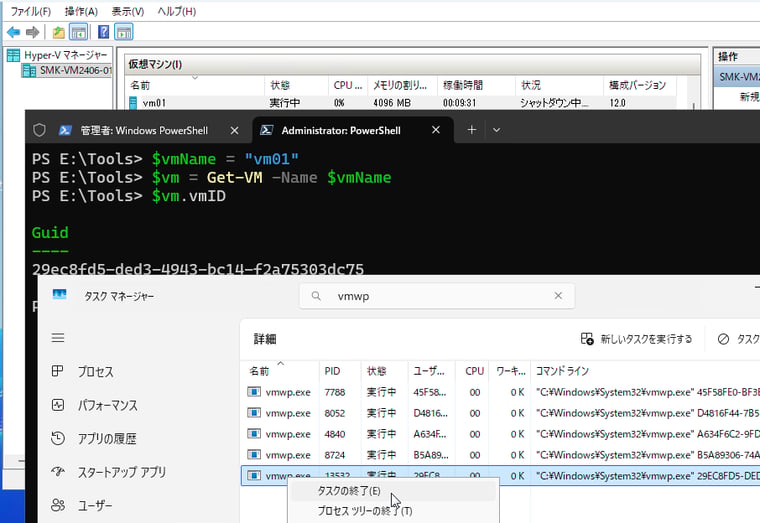The width and height of the screenshot is (760, 523).
Task: Click 新しいタスクを実行する button
Action: pyautogui.click(x=636, y=339)
